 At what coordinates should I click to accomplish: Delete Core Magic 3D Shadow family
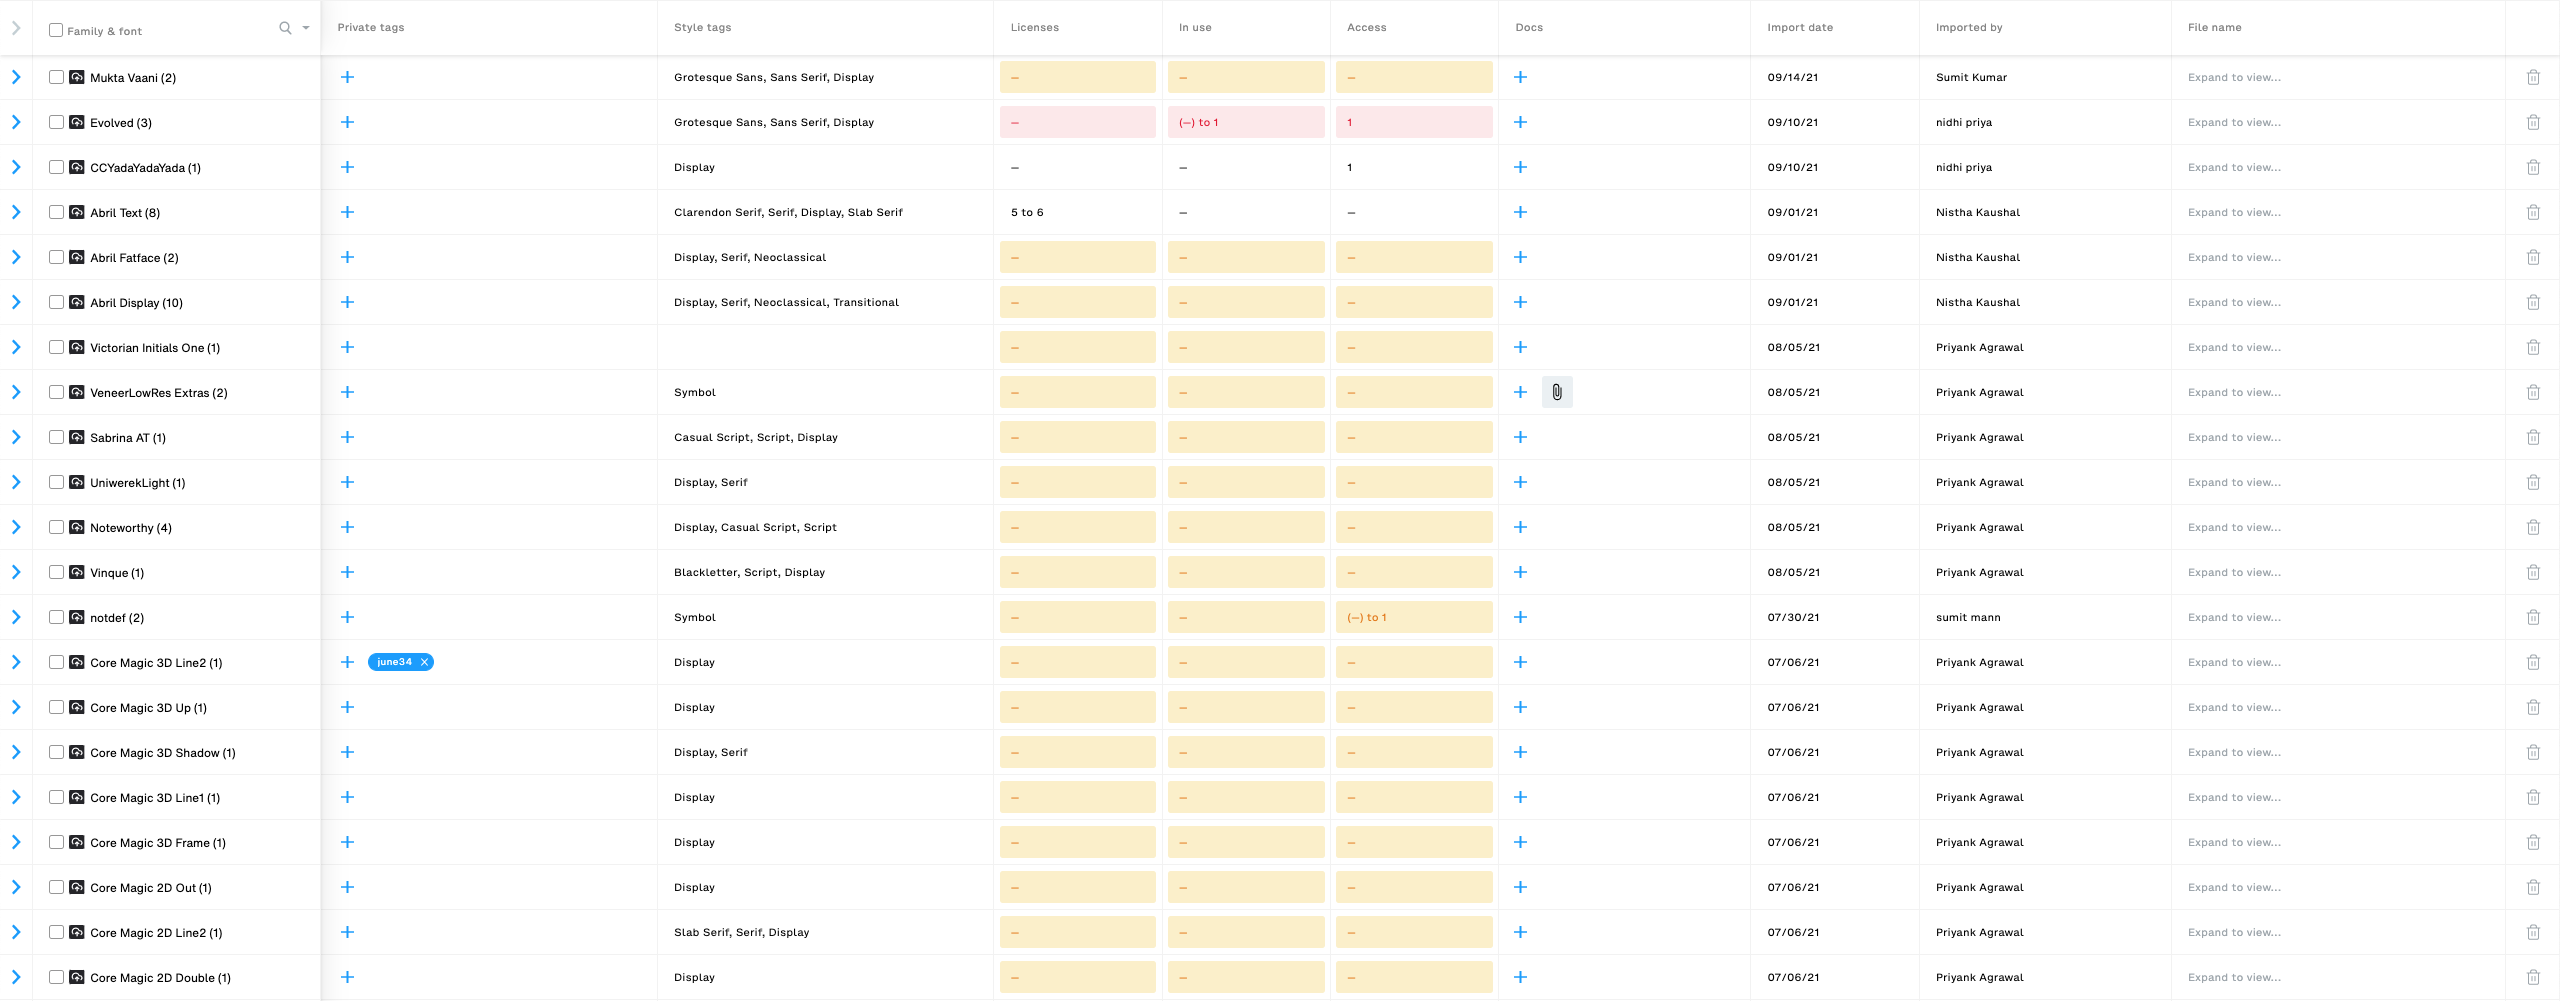click(2533, 752)
